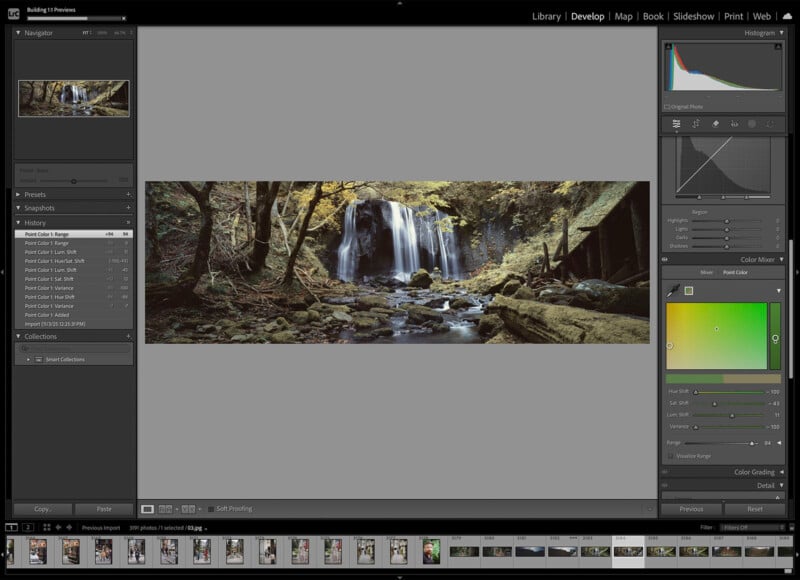Open the Healing tool
Screen dimensions: 800x580
(718, 124)
